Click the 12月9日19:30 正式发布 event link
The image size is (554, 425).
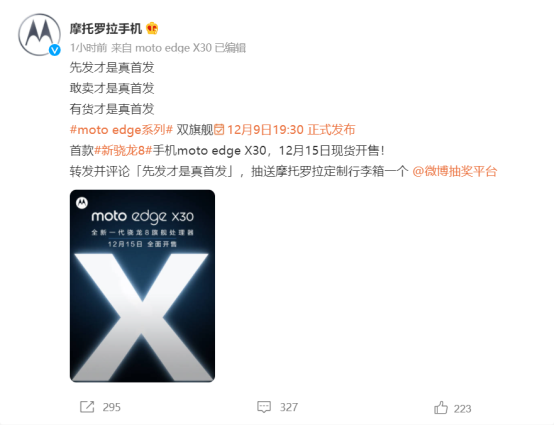[x=291, y=130]
